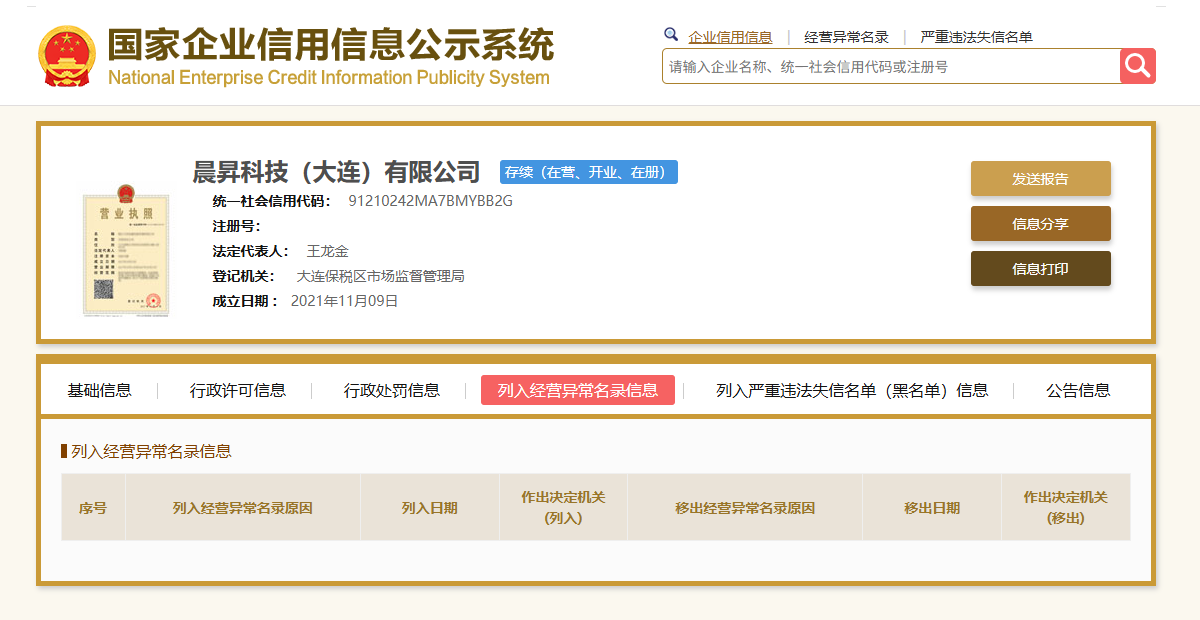
Task: Click the 作出决定机关(列入) column header
Action: [563, 508]
